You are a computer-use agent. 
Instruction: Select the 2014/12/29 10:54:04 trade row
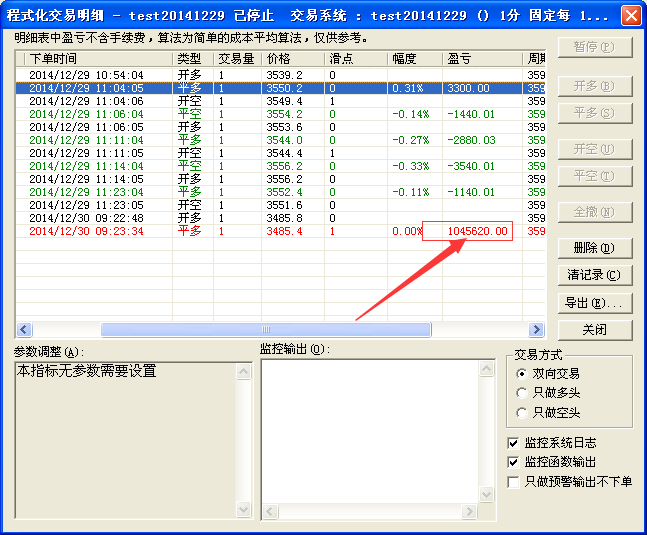pos(90,75)
